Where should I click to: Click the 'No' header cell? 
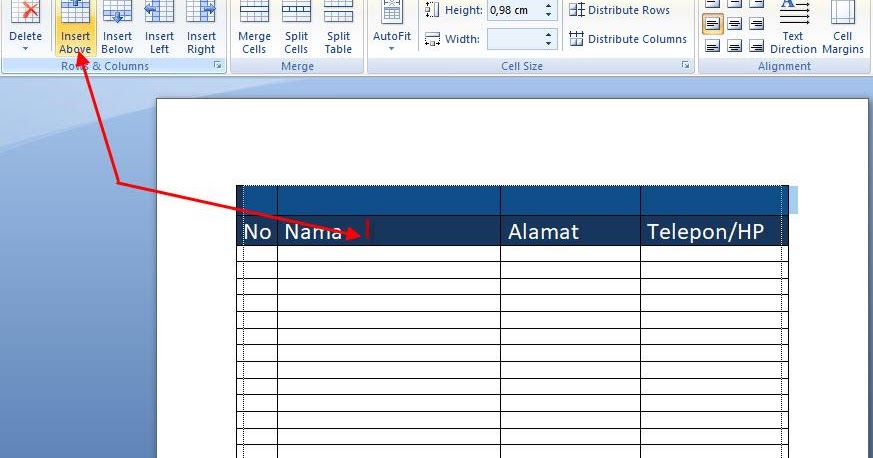[x=257, y=231]
